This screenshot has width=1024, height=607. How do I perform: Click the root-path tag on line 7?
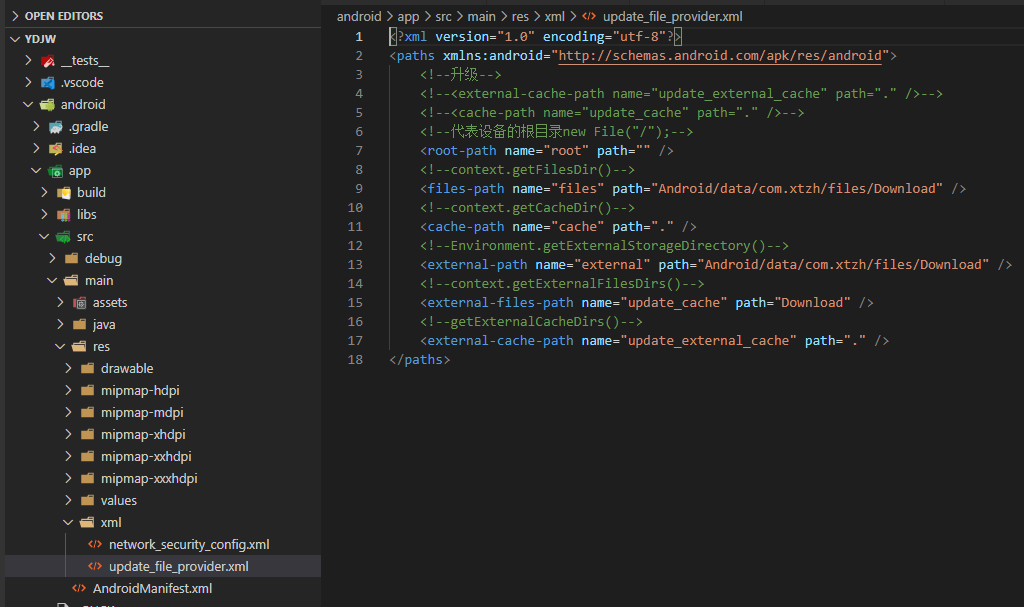click(462, 151)
